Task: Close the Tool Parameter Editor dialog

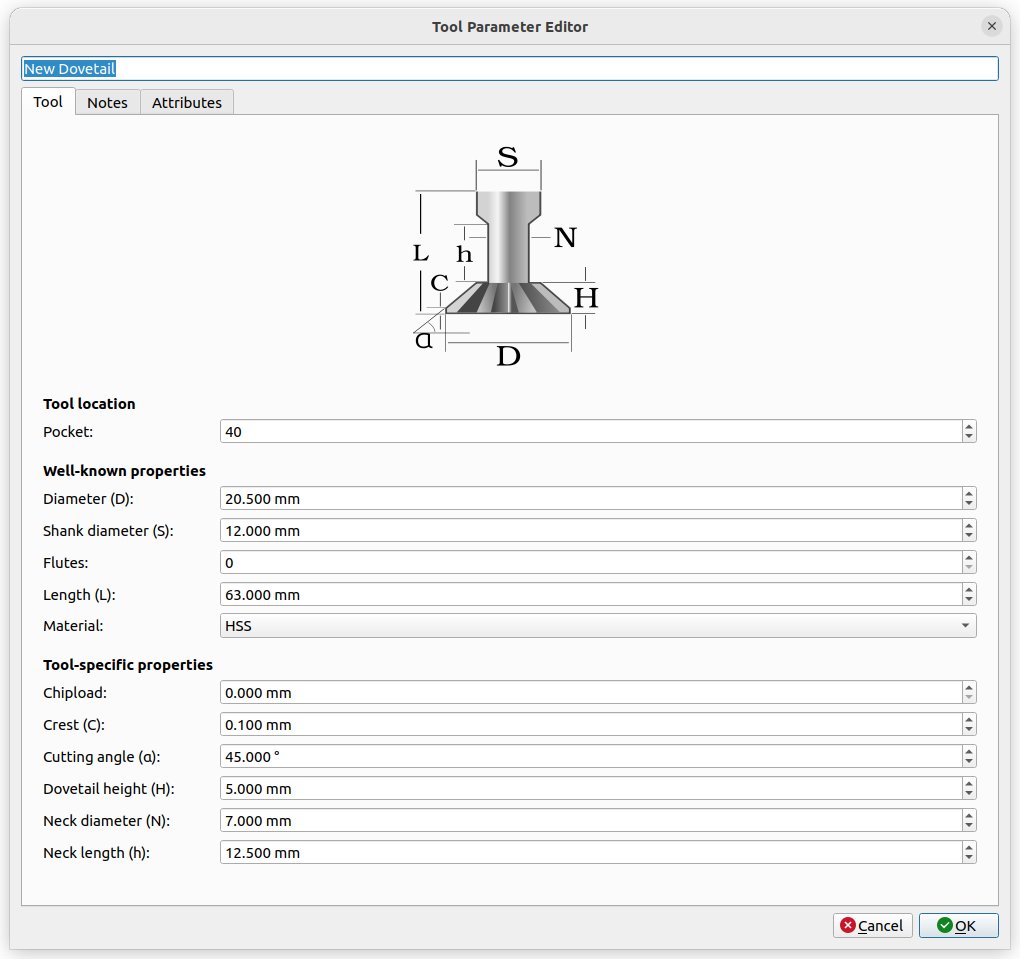Action: point(991,26)
